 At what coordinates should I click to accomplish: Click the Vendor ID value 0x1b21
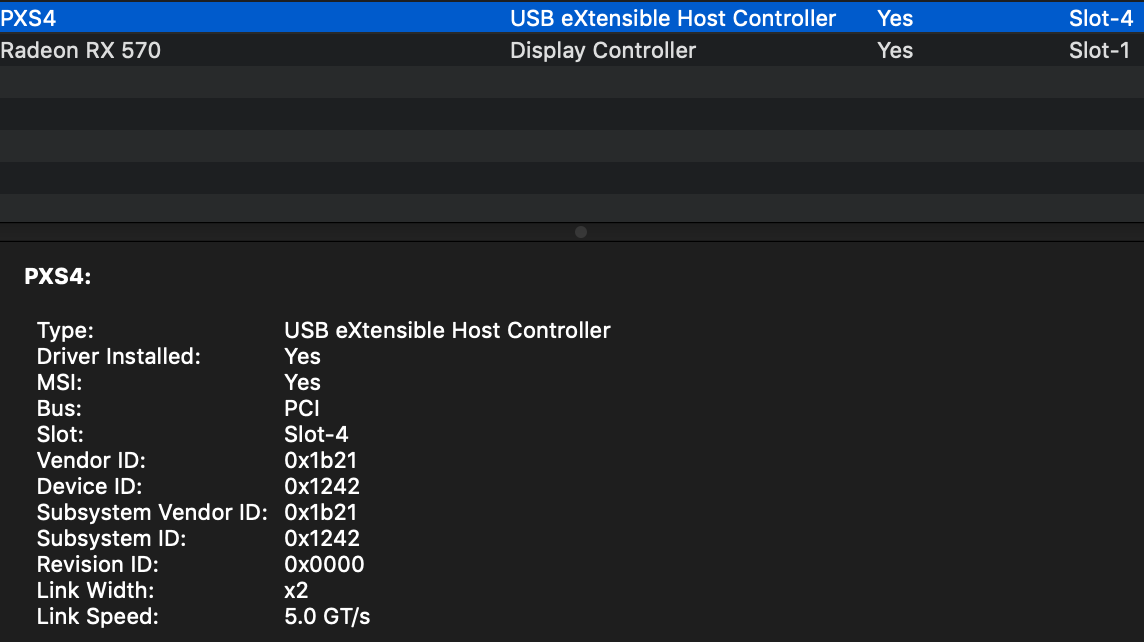pos(321,460)
